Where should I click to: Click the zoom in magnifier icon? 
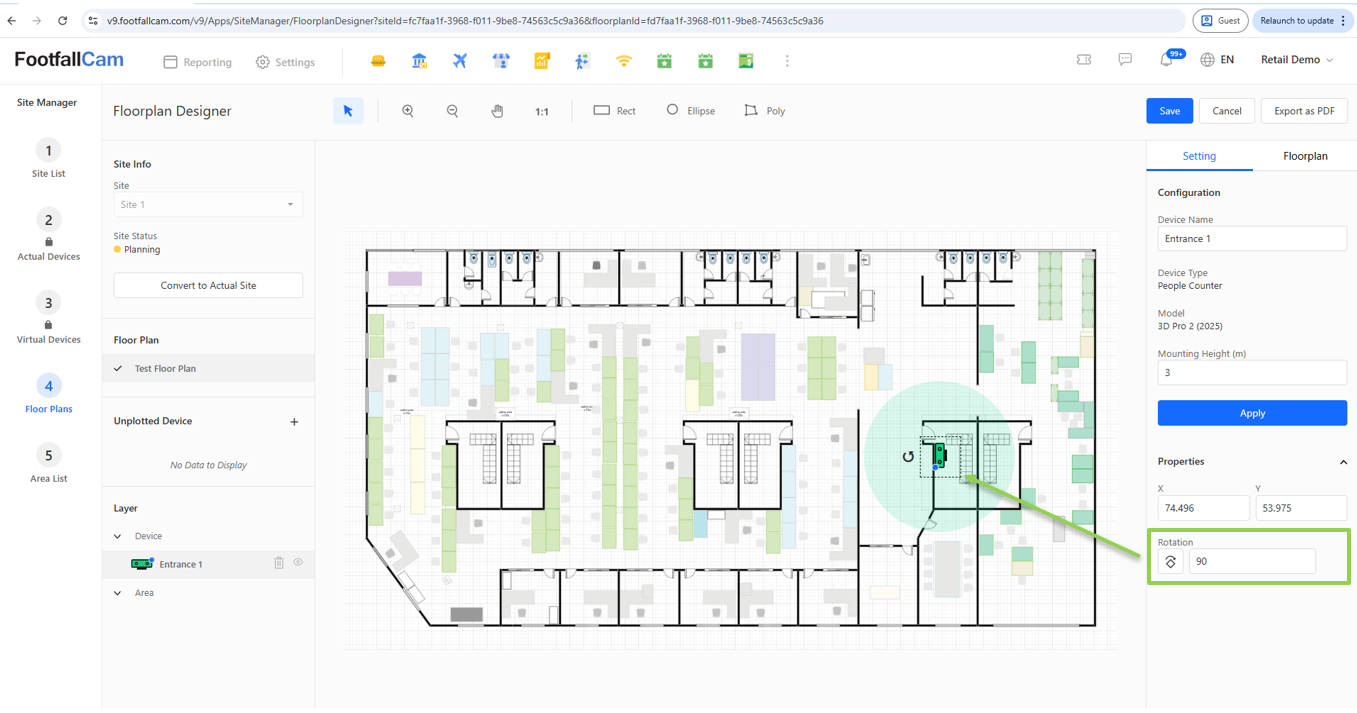(408, 111)
